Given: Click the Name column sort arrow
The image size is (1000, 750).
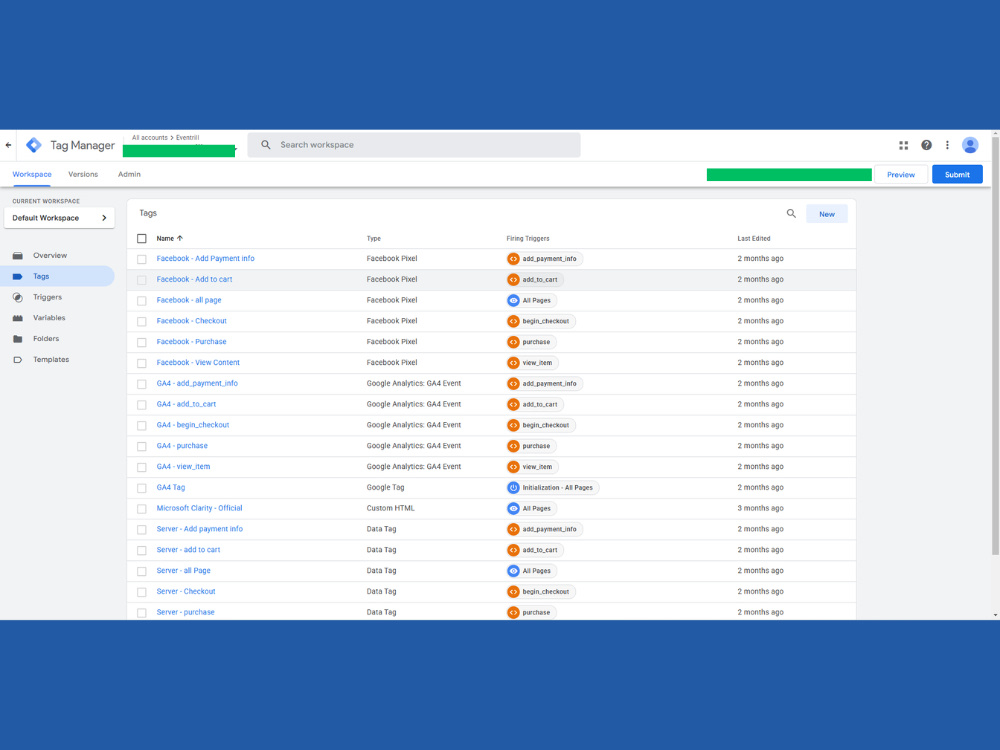Looking at the screenshot, I should [x=180, y=239].
